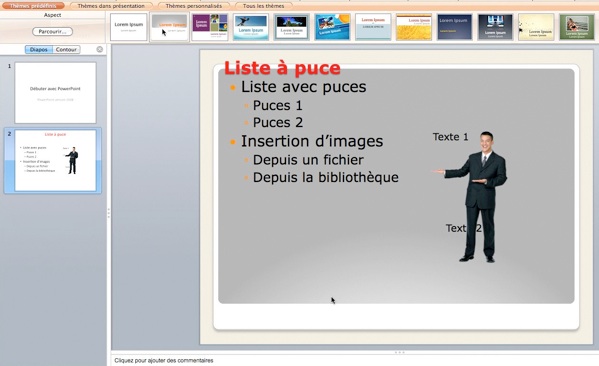Switch to Diapos view in slide pane
Viewport: 599px width, 366px height.
coord(39,50)
